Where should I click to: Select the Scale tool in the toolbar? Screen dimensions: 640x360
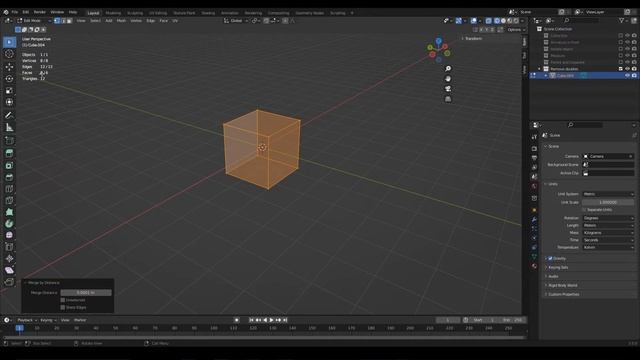point(9,90)
